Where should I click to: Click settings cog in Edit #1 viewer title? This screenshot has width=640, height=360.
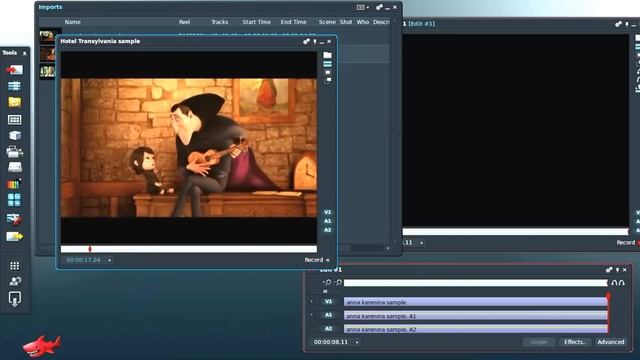point(618,24)
